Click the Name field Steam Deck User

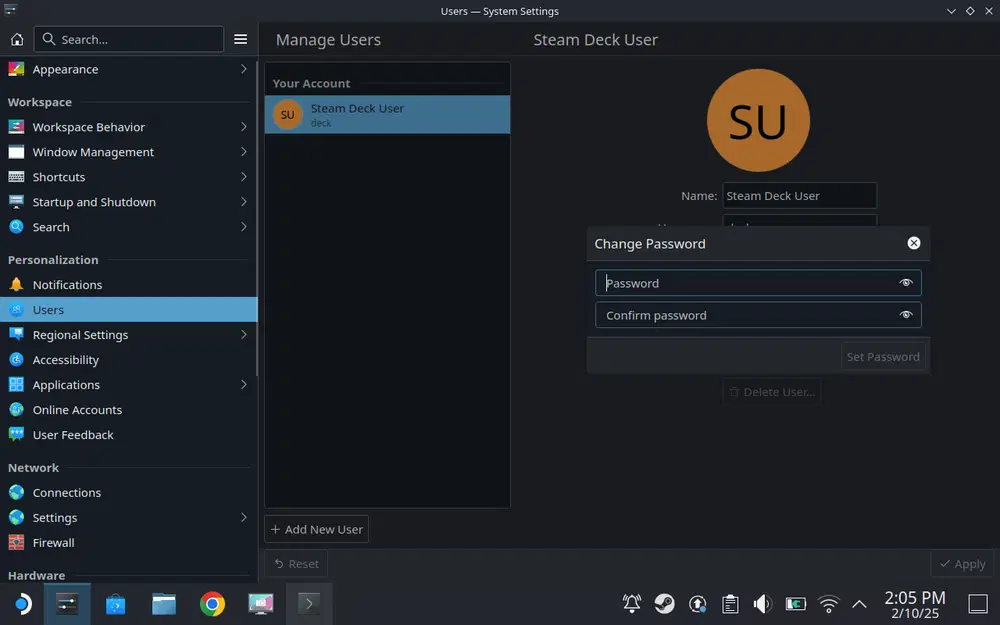(x=799, y=196)
